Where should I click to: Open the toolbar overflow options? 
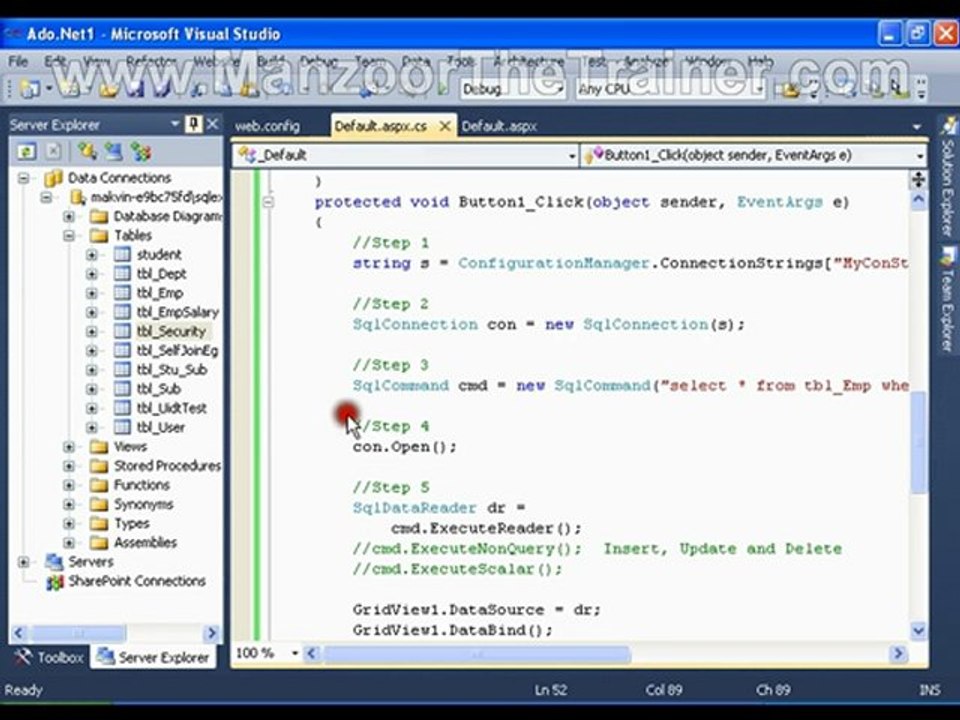click(x=921, y=89)
